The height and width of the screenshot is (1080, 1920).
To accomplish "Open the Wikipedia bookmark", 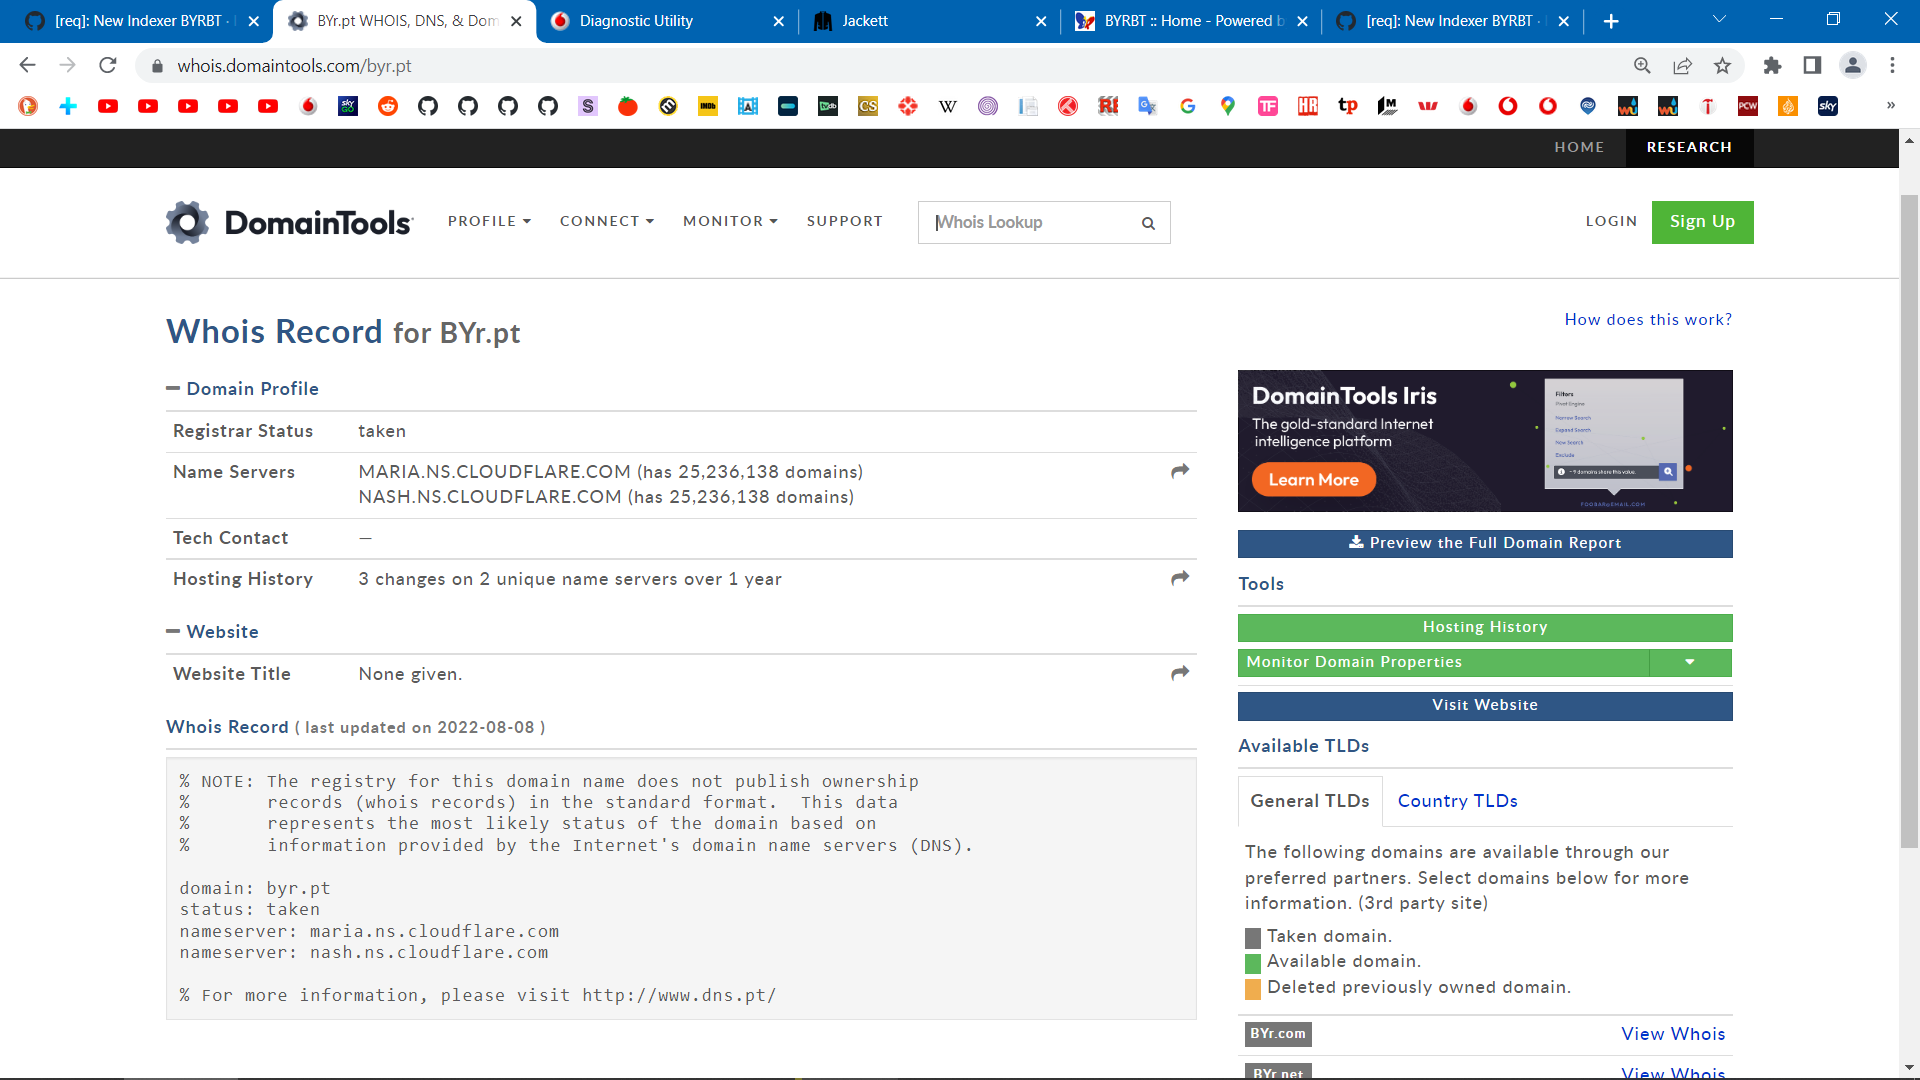I will pos(948,106).
